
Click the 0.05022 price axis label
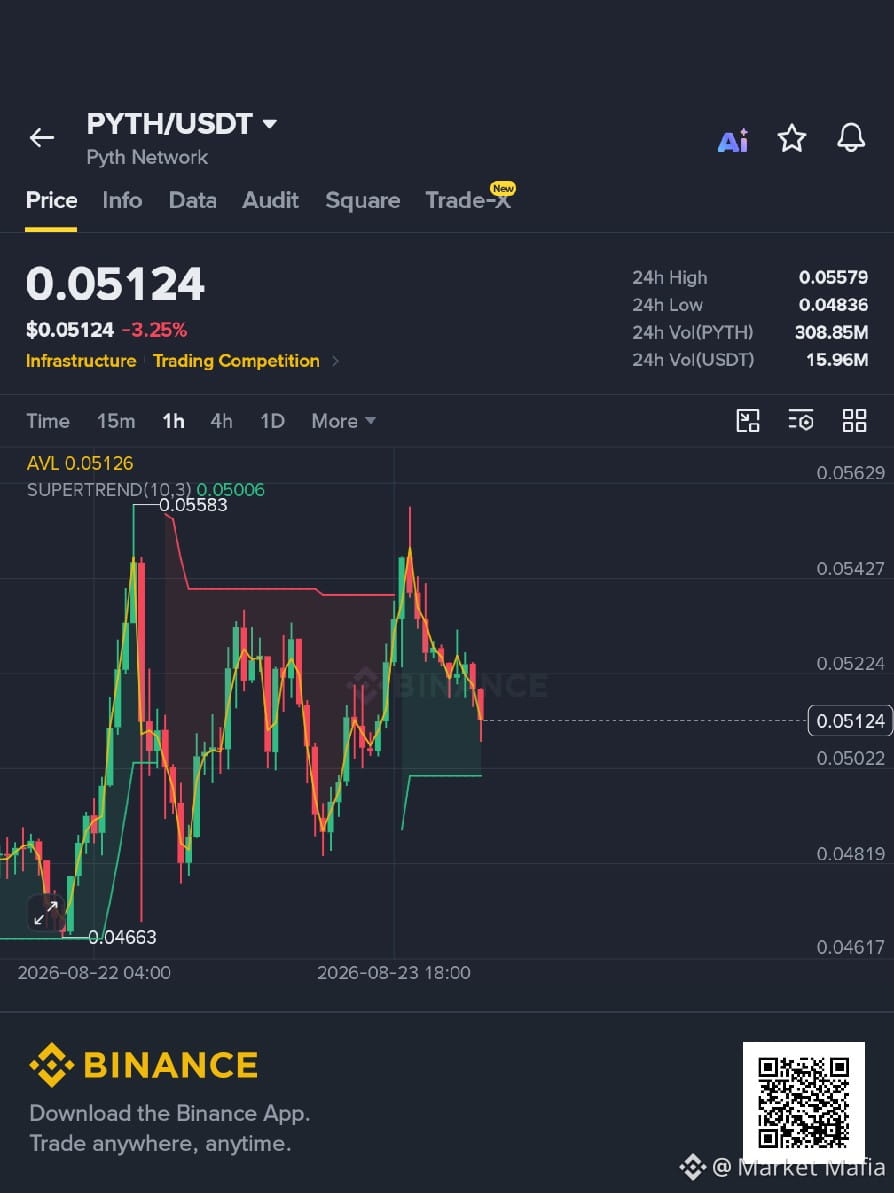click(x=851, y=759)
